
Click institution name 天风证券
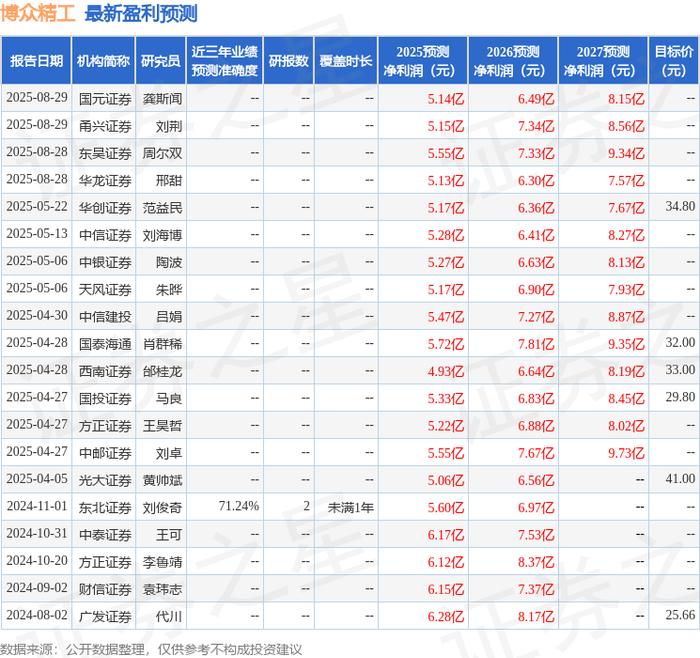(105, 289)
